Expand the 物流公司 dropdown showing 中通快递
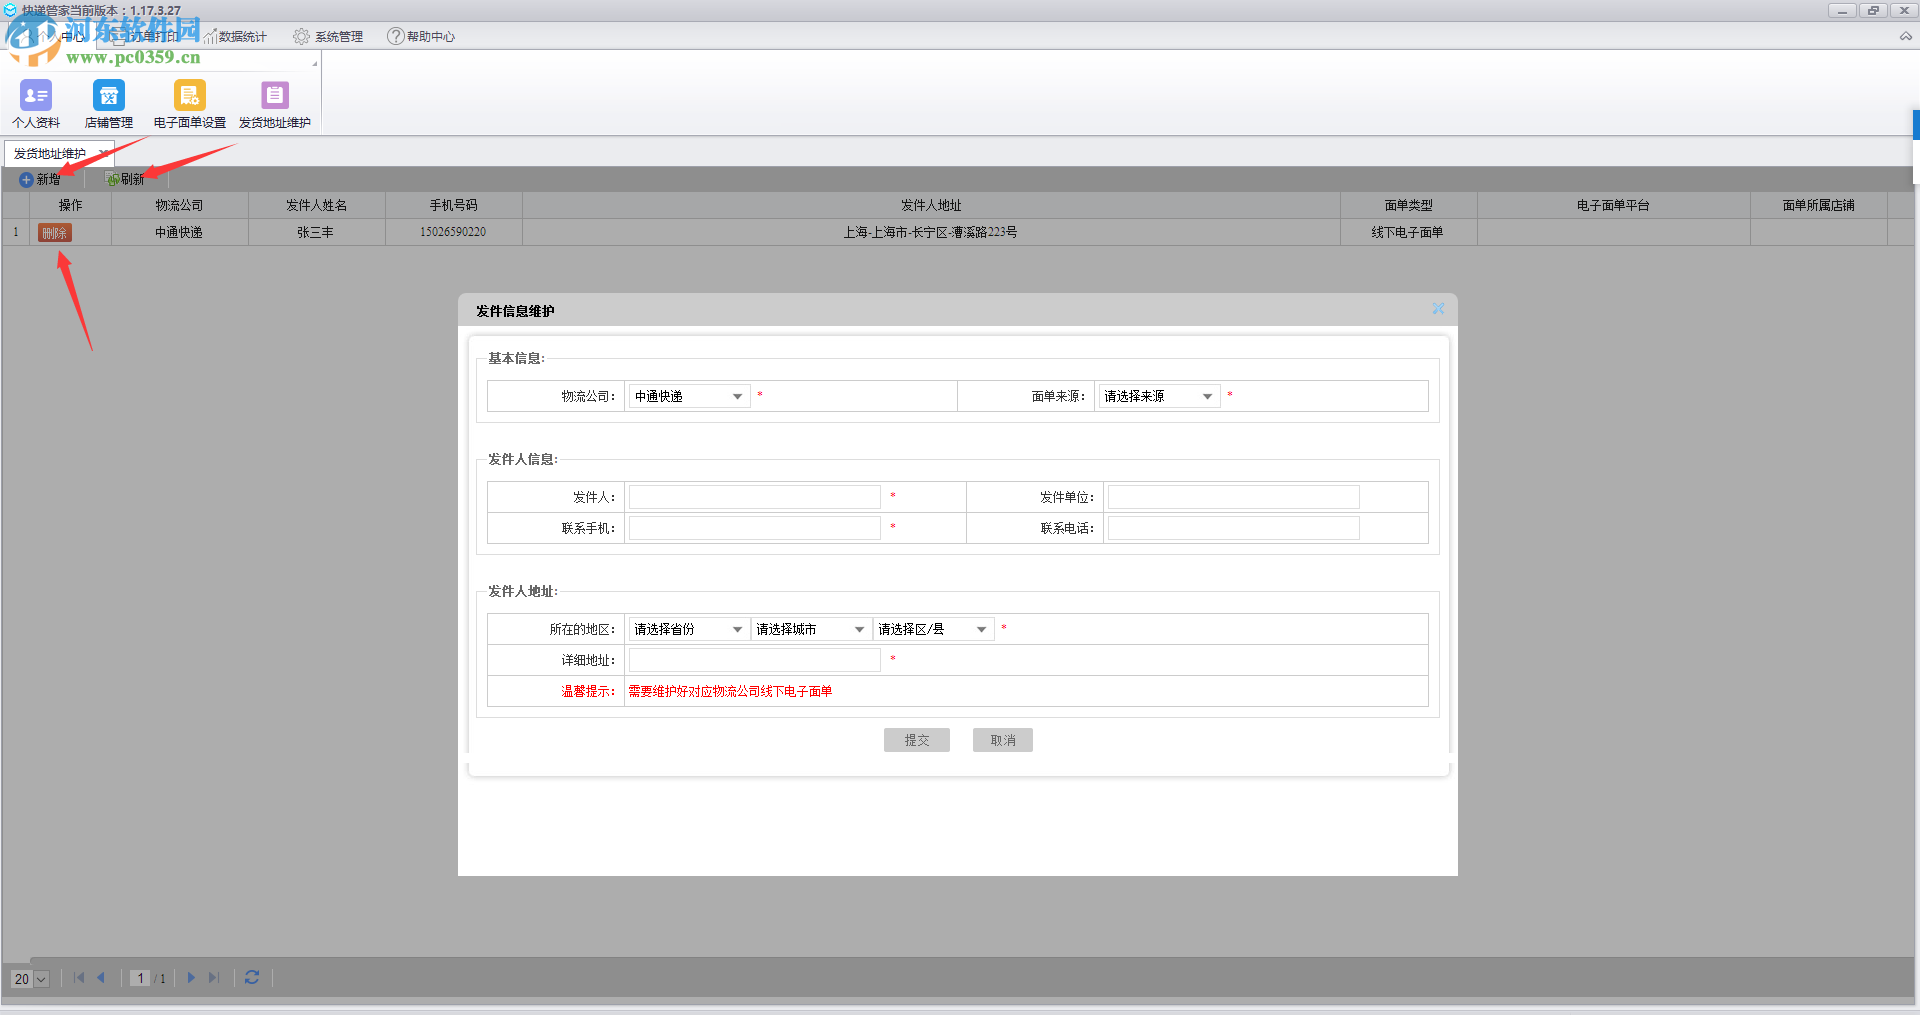The image size is (1920, 1015). (x=689, y=396)
